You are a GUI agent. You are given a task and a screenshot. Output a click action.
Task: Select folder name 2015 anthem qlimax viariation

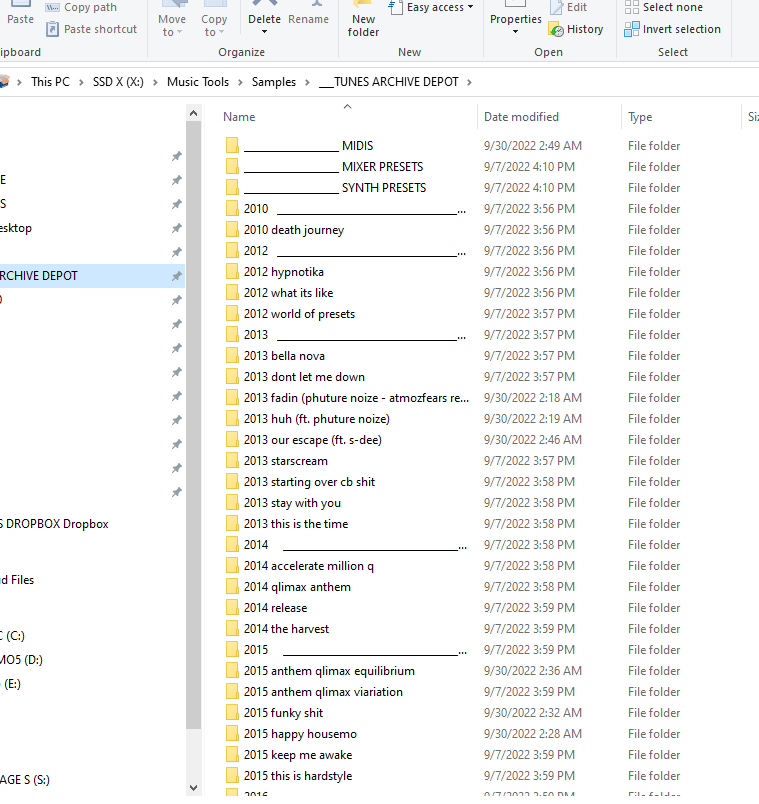point(323,692)
